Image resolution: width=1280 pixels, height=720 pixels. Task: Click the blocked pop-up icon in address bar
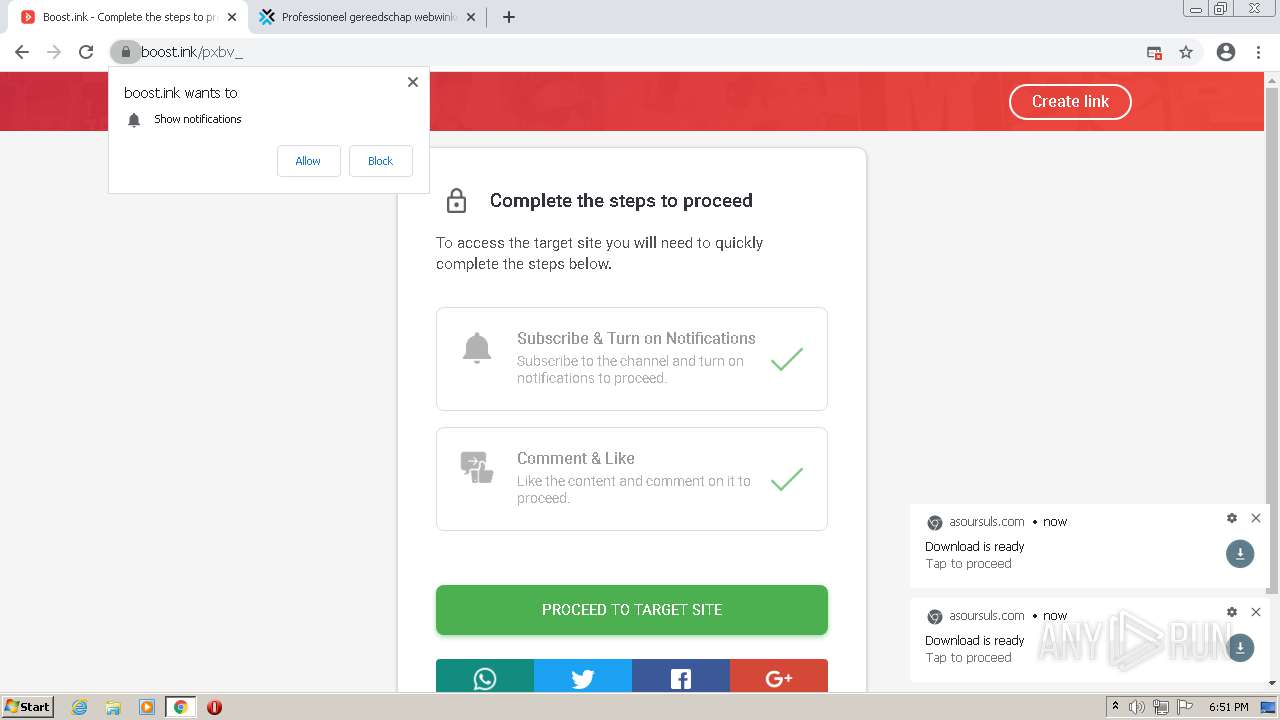(1154, 52)
